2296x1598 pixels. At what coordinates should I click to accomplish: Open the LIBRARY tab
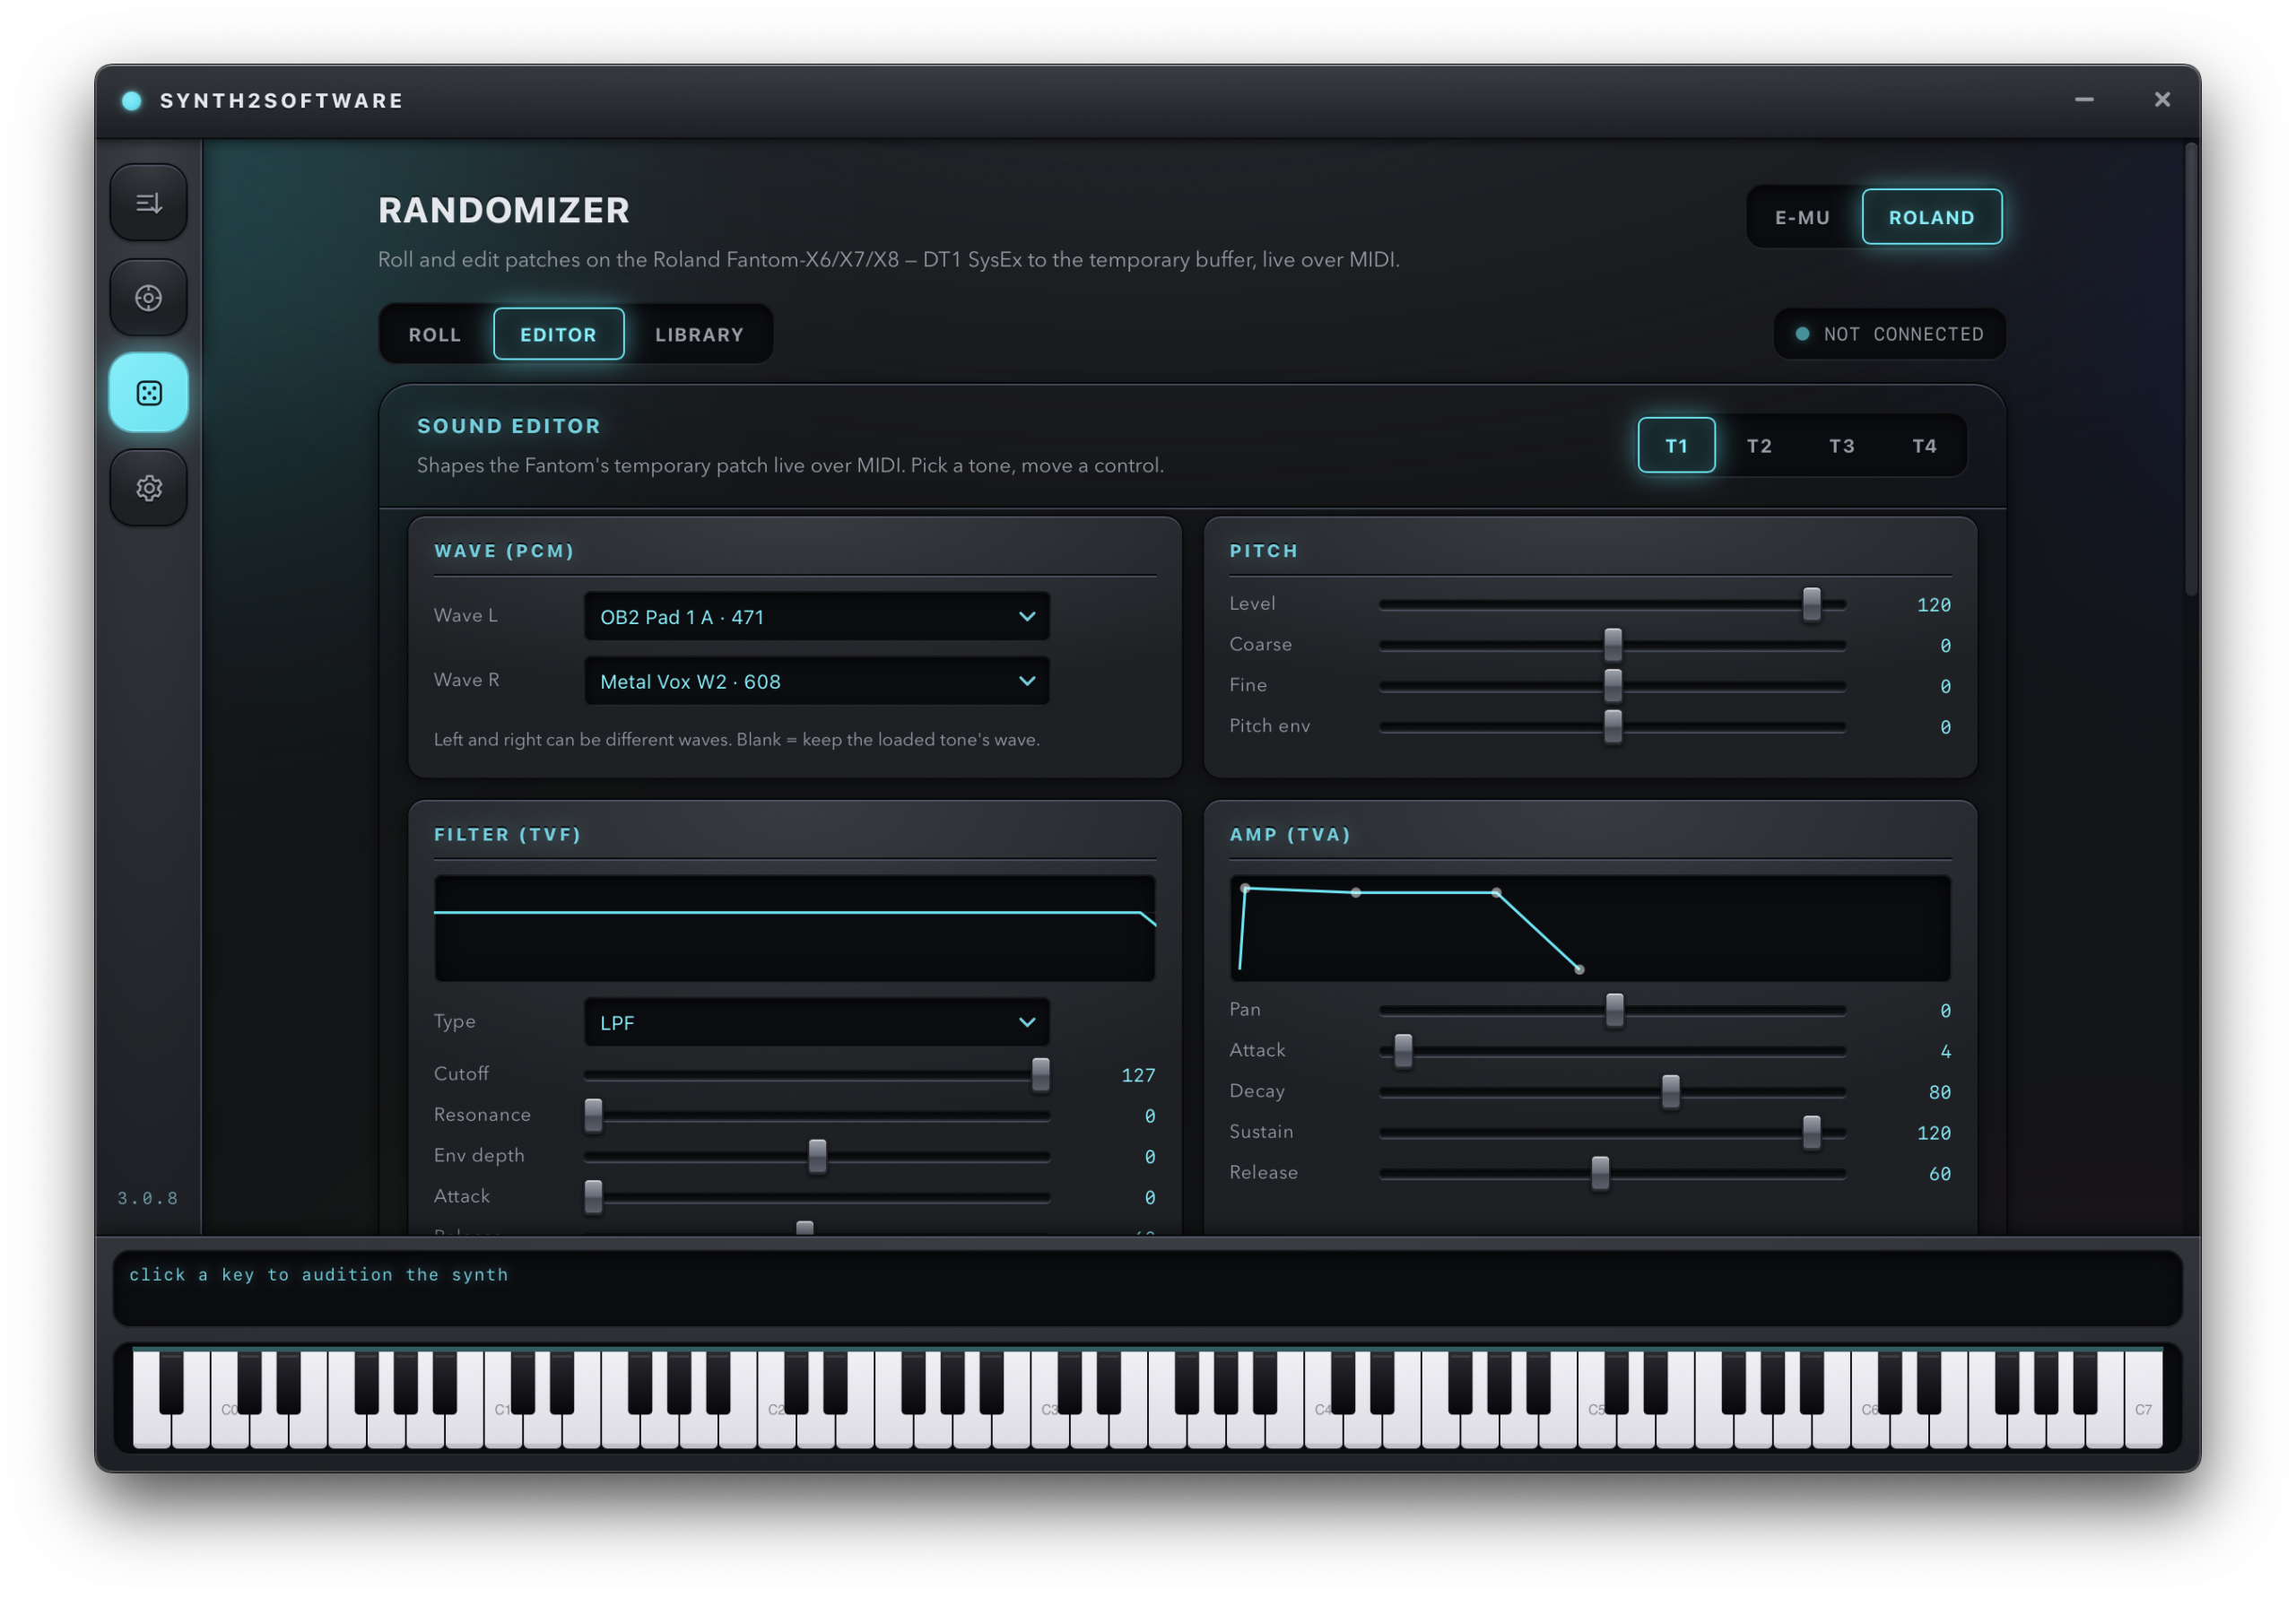(x=699, y=335)
